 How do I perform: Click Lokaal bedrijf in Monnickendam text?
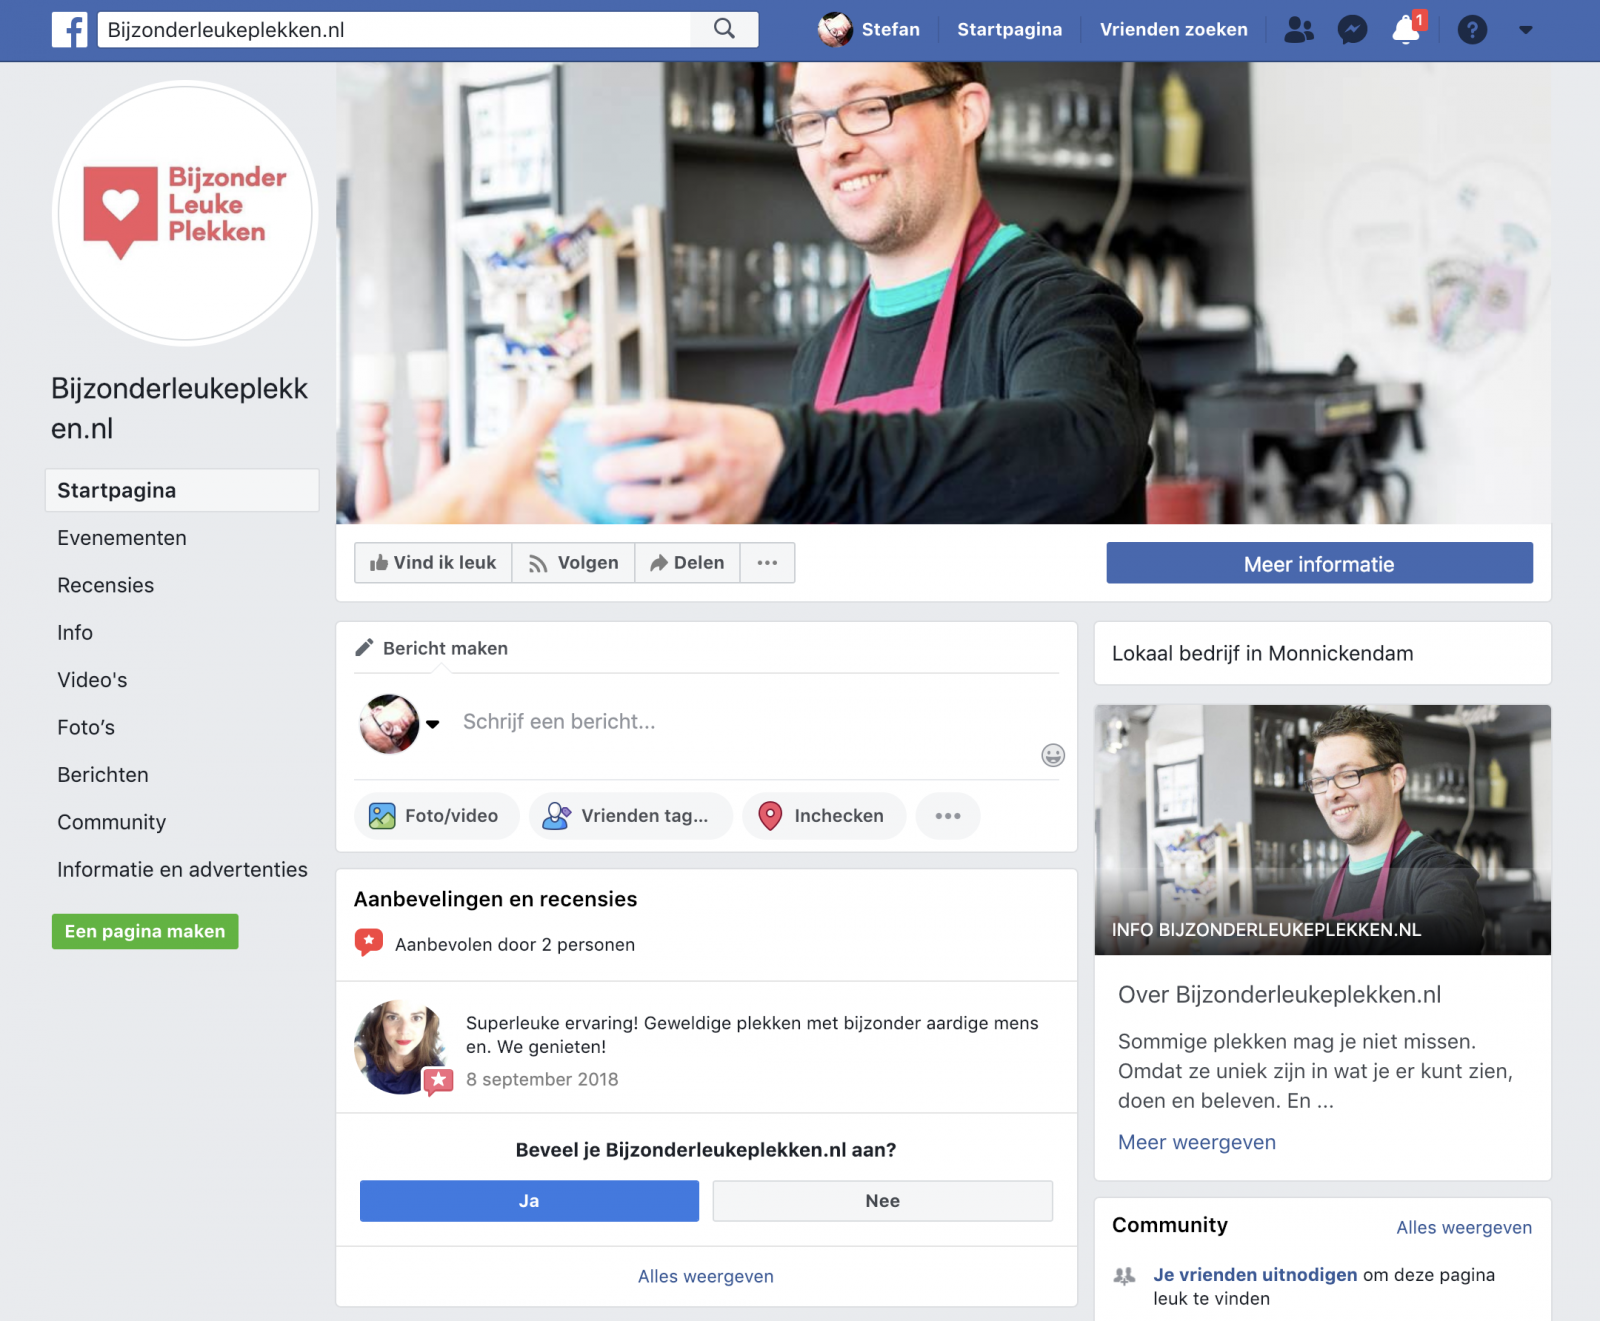1263,654
